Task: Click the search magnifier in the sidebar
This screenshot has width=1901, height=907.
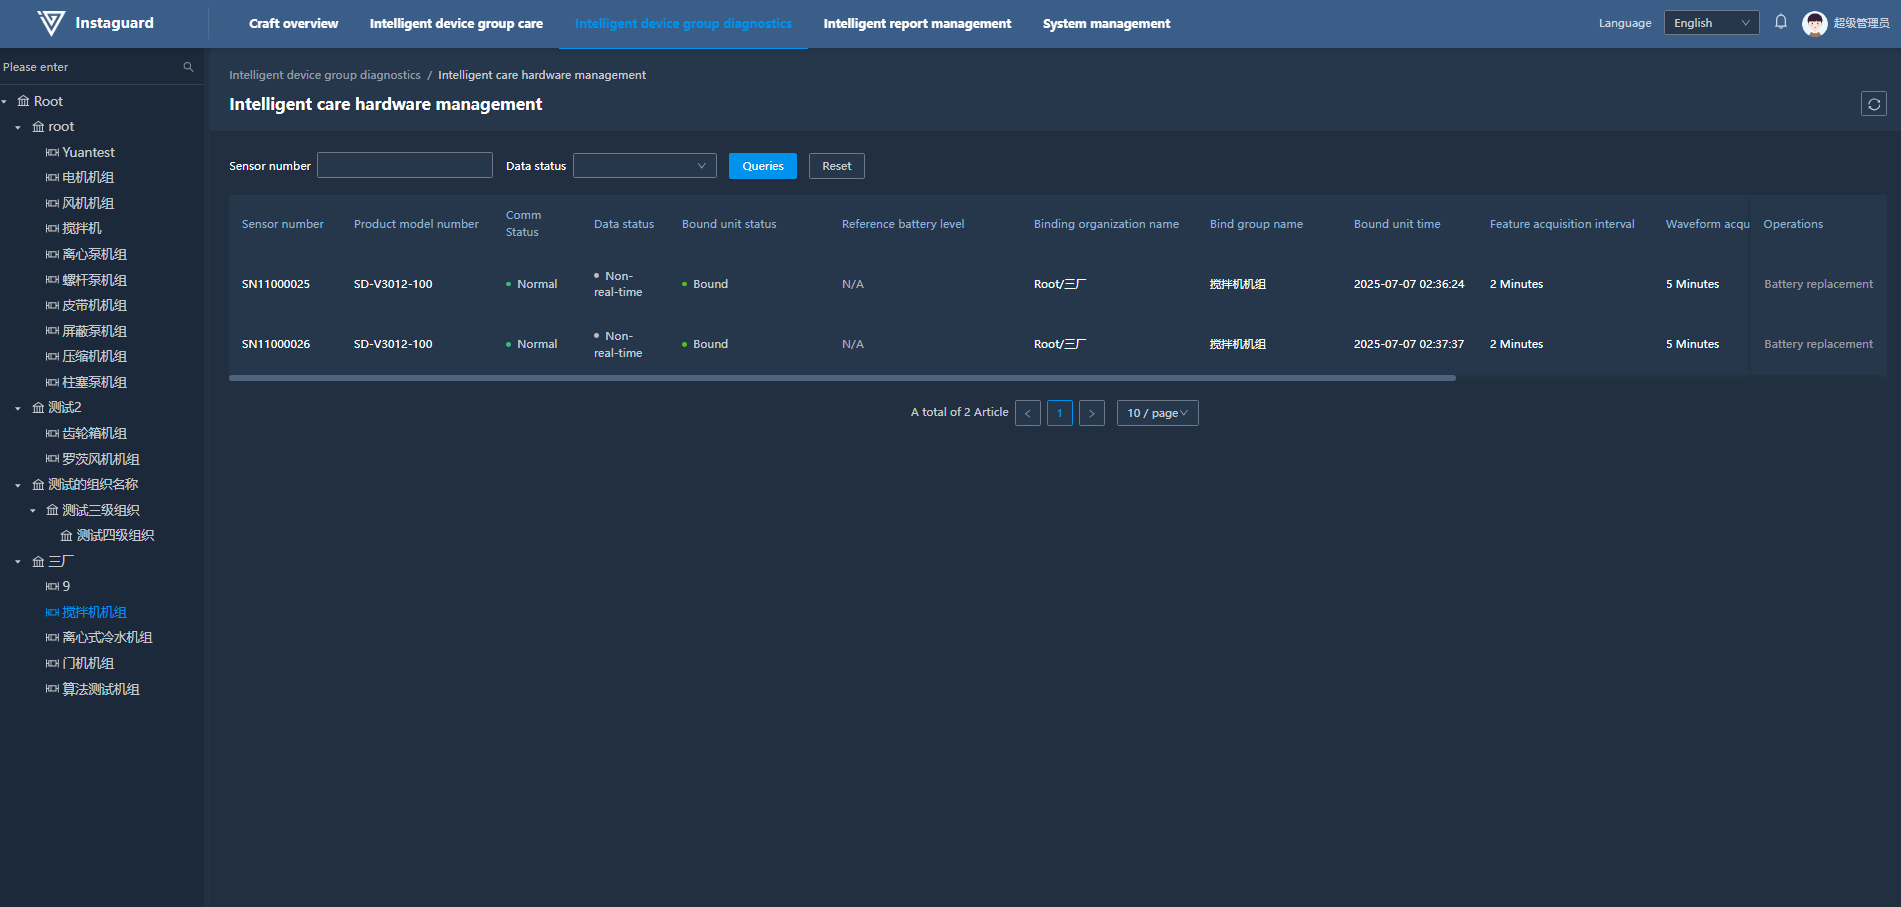Action: pyautogui.click(x=188, y=67)
